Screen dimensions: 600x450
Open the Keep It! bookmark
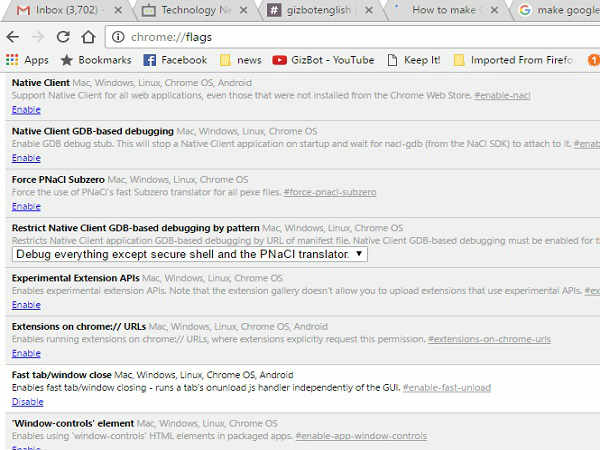(413, 60)
